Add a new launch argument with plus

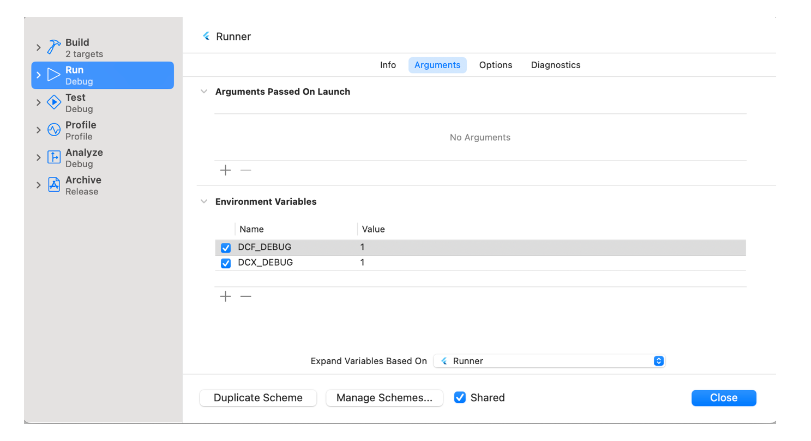pyautogui.click(x=225, y=170)
